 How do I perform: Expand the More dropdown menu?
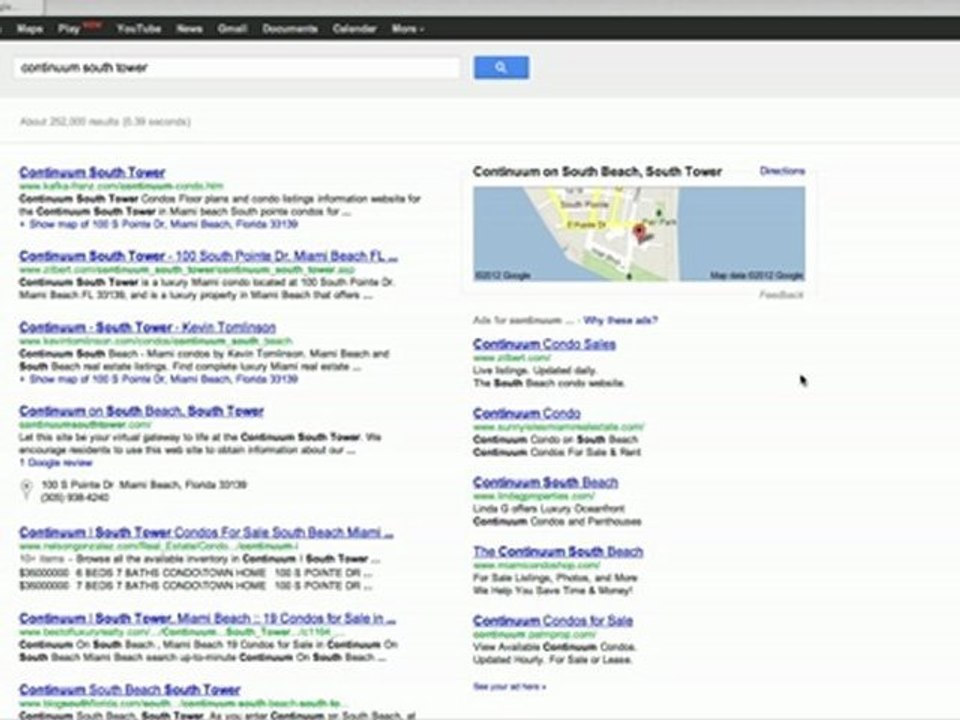pos(407,29)
